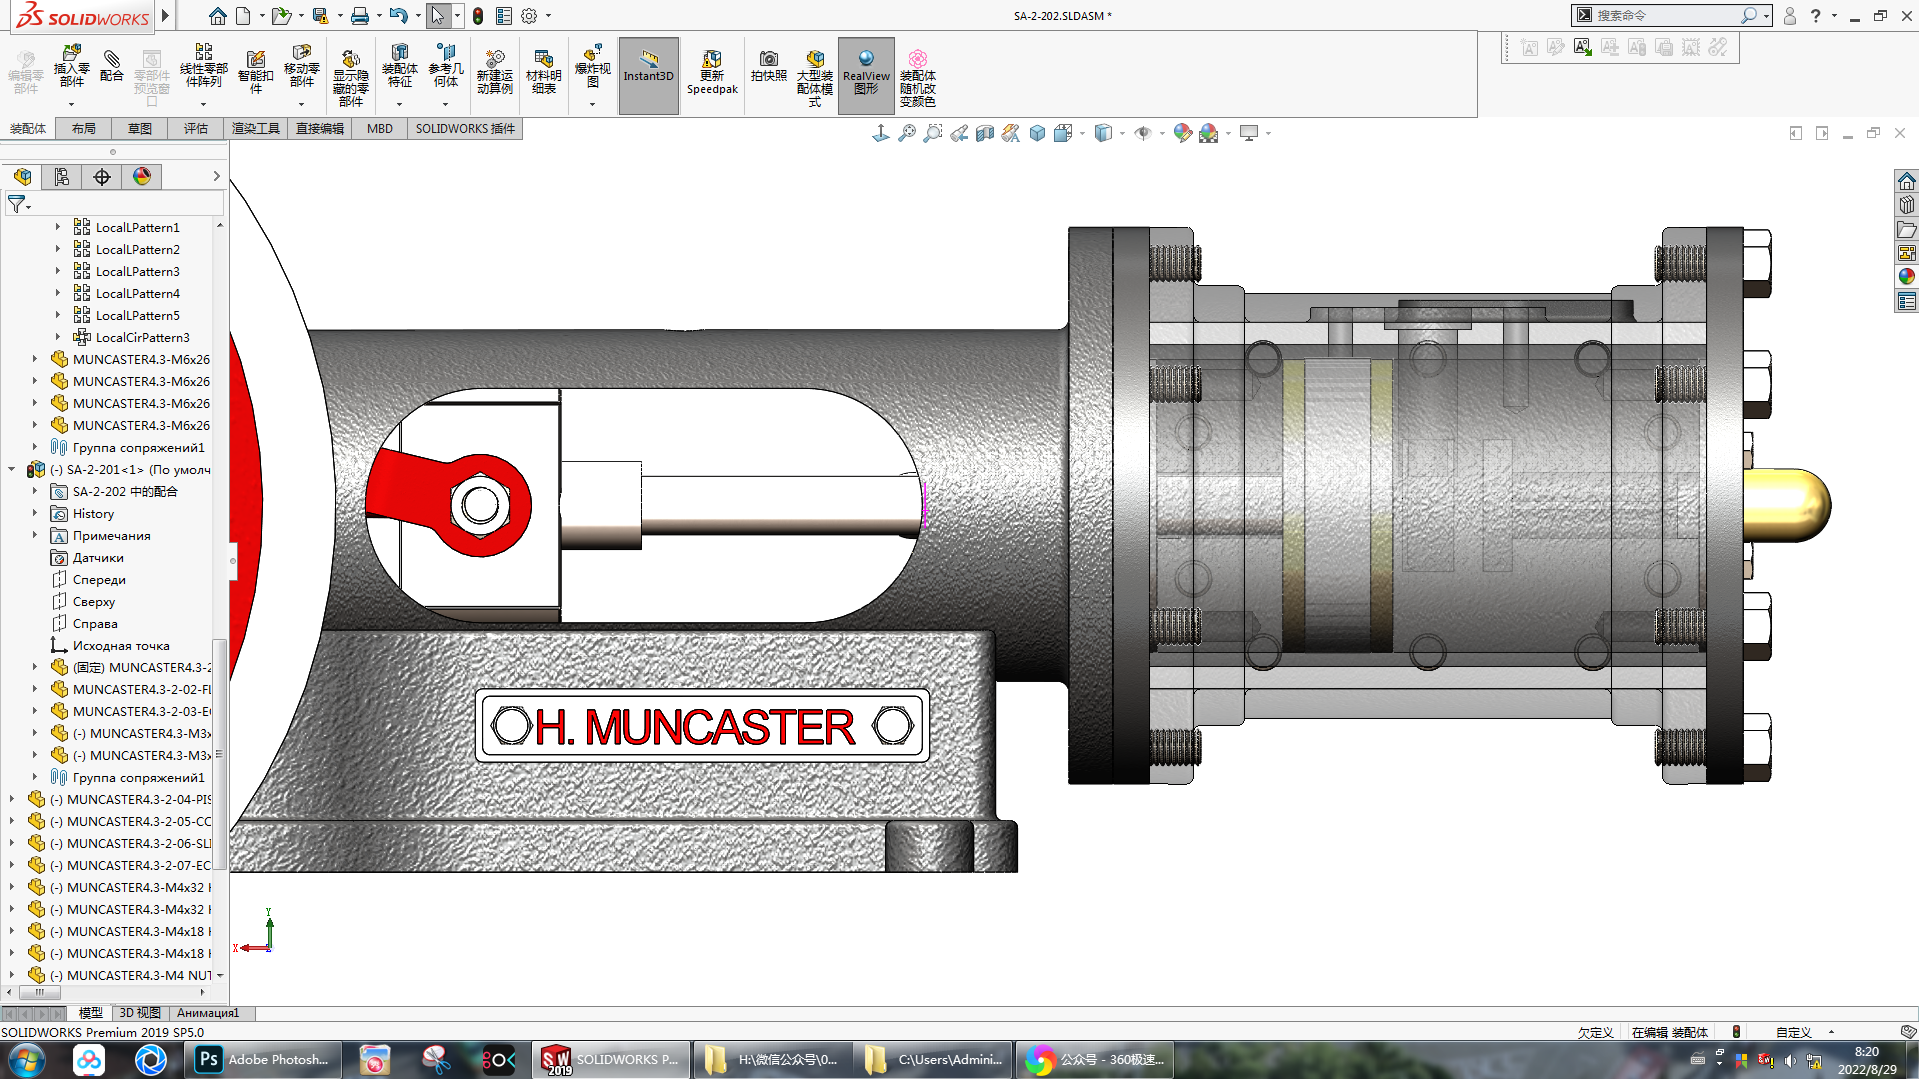Open SOLIDWORKS Resources home in task pane
Viewport: 1919px width, 1079px height.
pyautogui.click(x=1907, y=181)
